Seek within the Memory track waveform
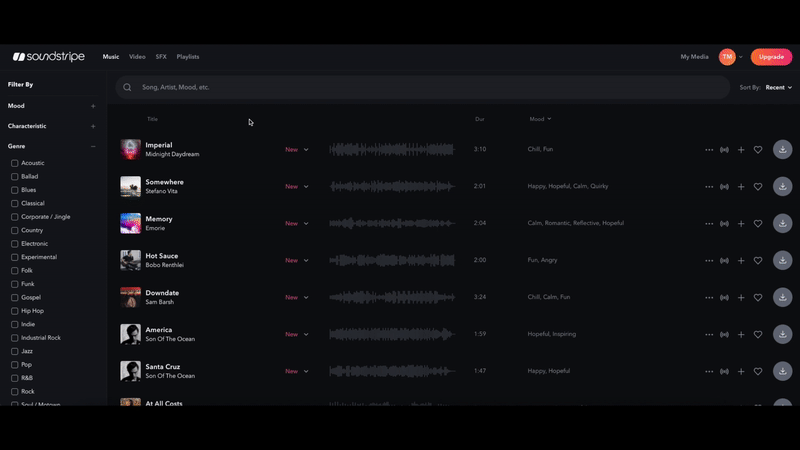 click(x=392, y=223)
